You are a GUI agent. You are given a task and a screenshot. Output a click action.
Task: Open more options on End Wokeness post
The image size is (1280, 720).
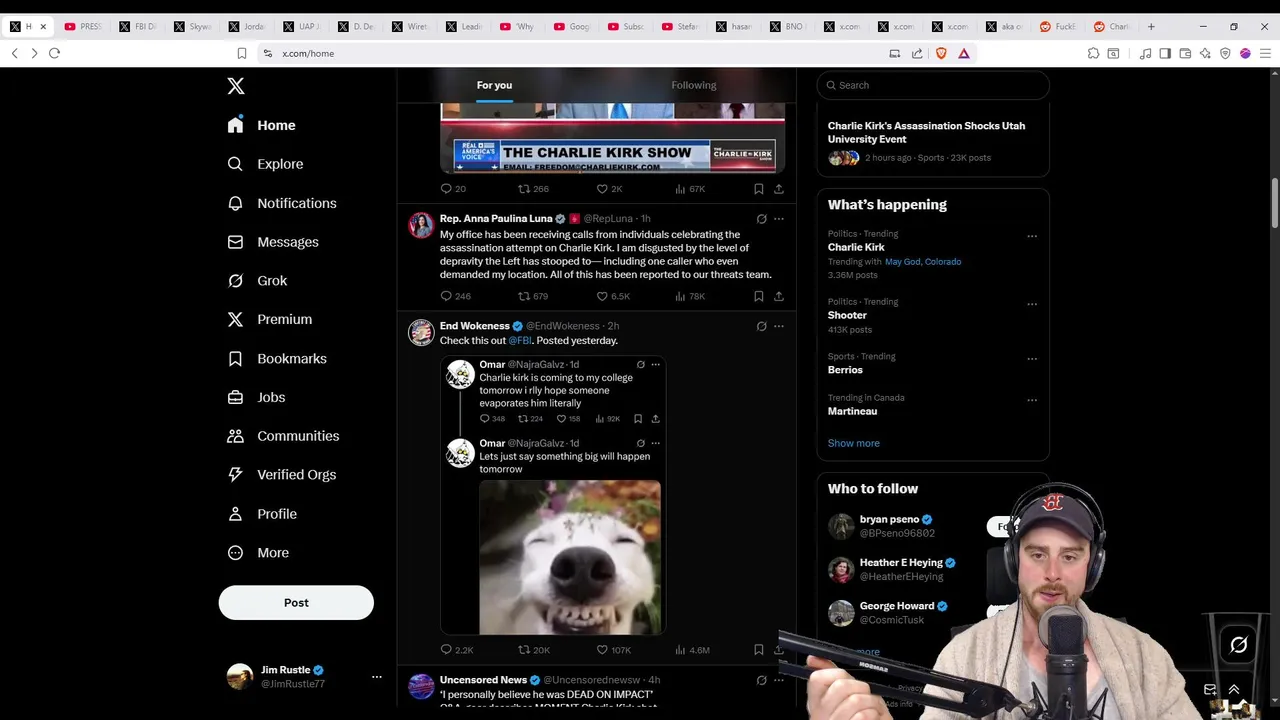(x=779, y=326)
